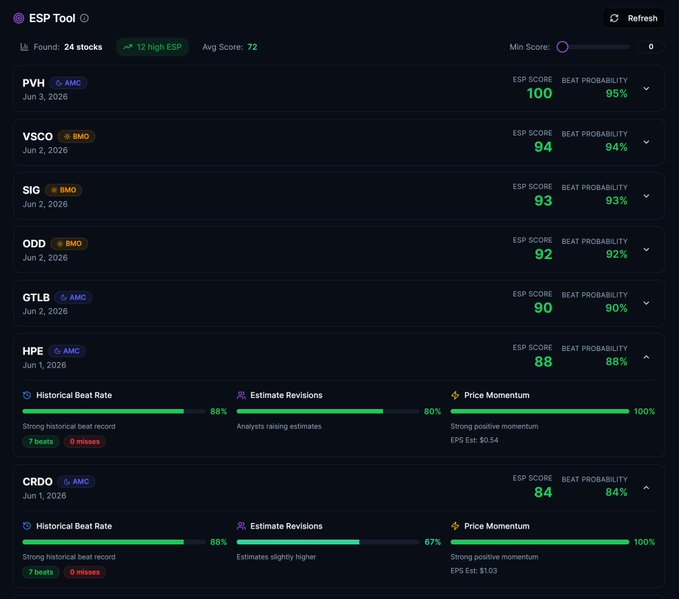Screen dimensions: 679x599
Task: Expand the GTLB stock row
Action: tap(646, 303)
